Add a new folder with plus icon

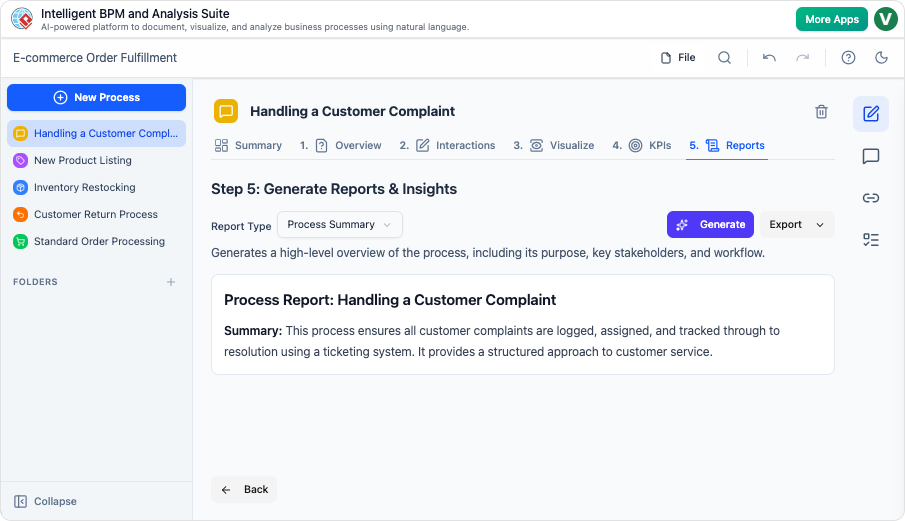(171, 282)
